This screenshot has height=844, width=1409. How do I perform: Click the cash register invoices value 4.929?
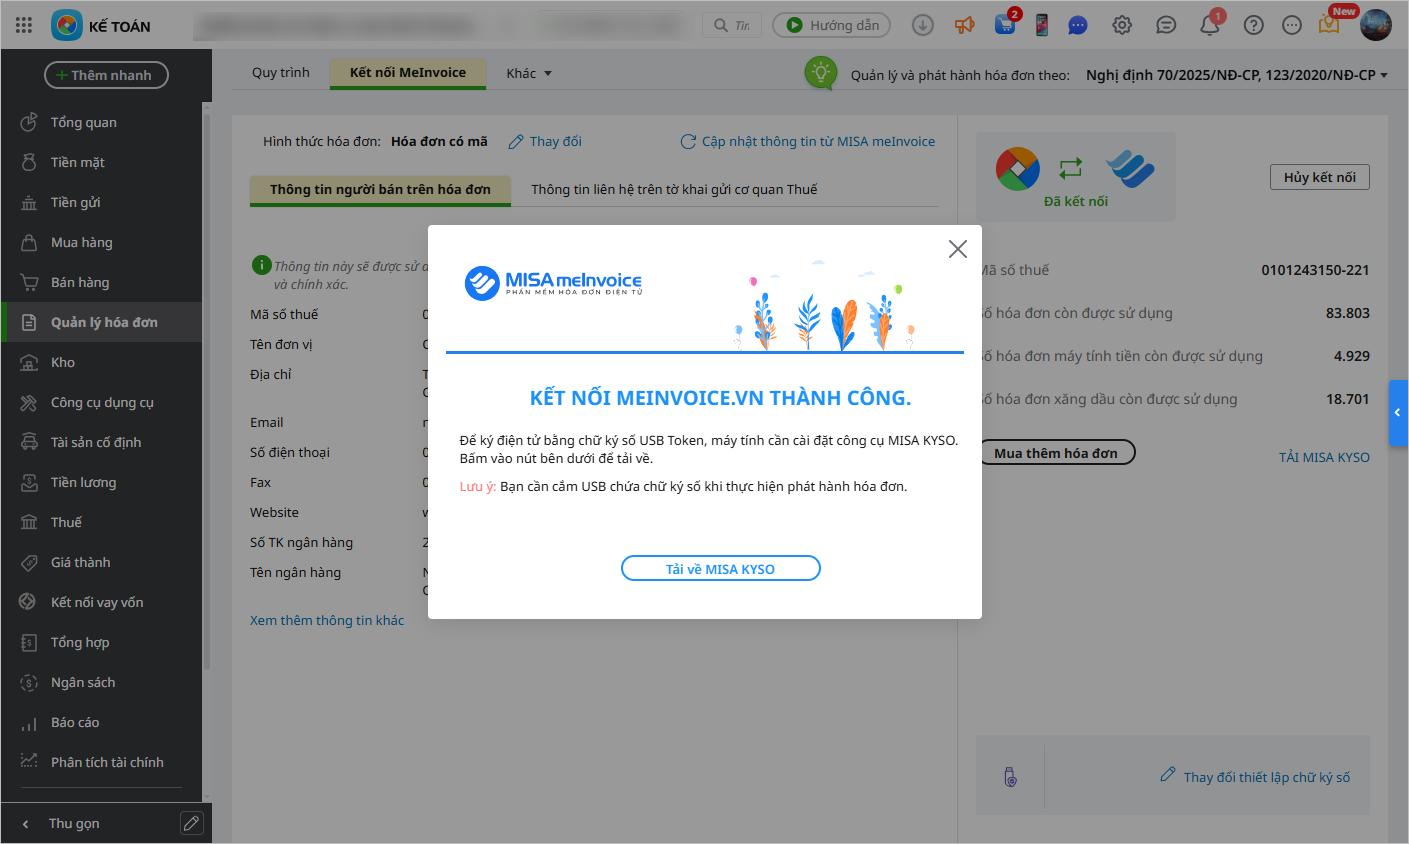1352,356
